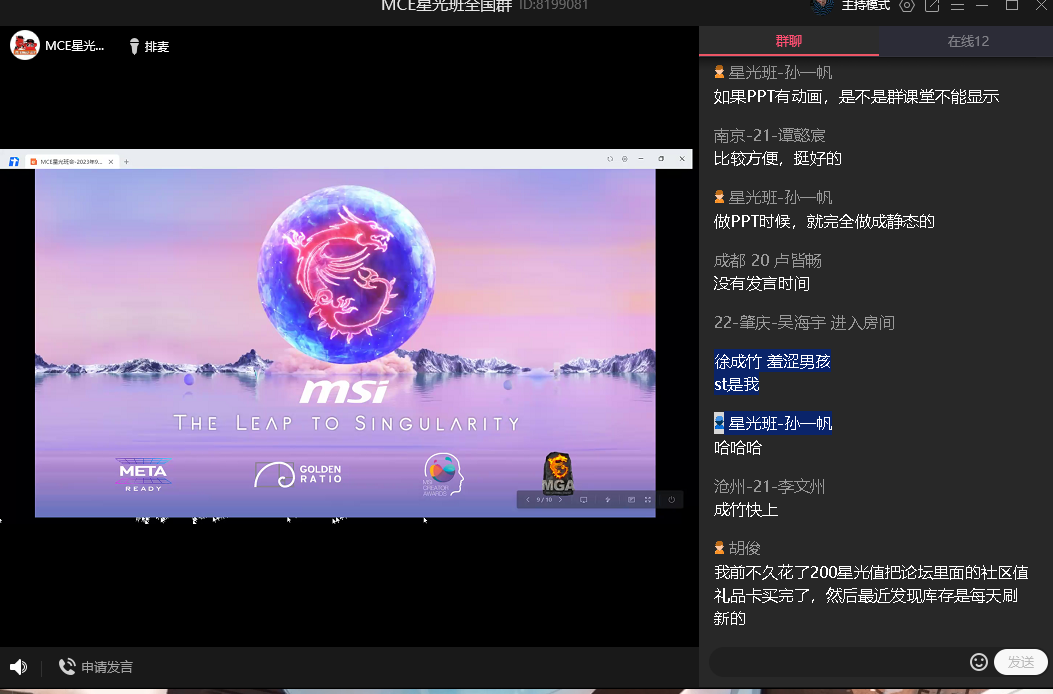Click the badge icon beside 胡俊
This screenshot has height=694, width=1053.
click(x=719, y=548)
